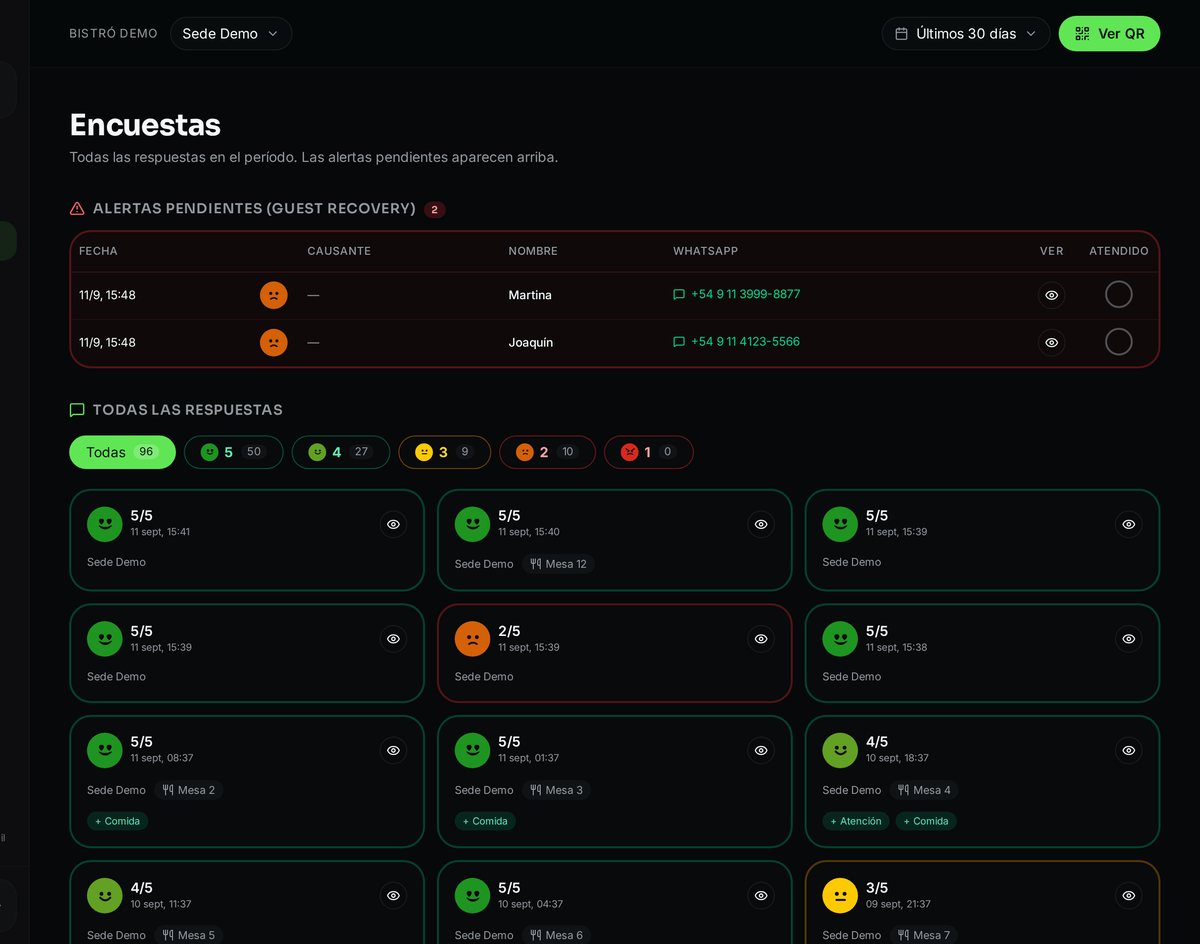Click the yellow face in the rating 3 filter
This screenshot has height=944, width=1200.
[x=424, y=452]
